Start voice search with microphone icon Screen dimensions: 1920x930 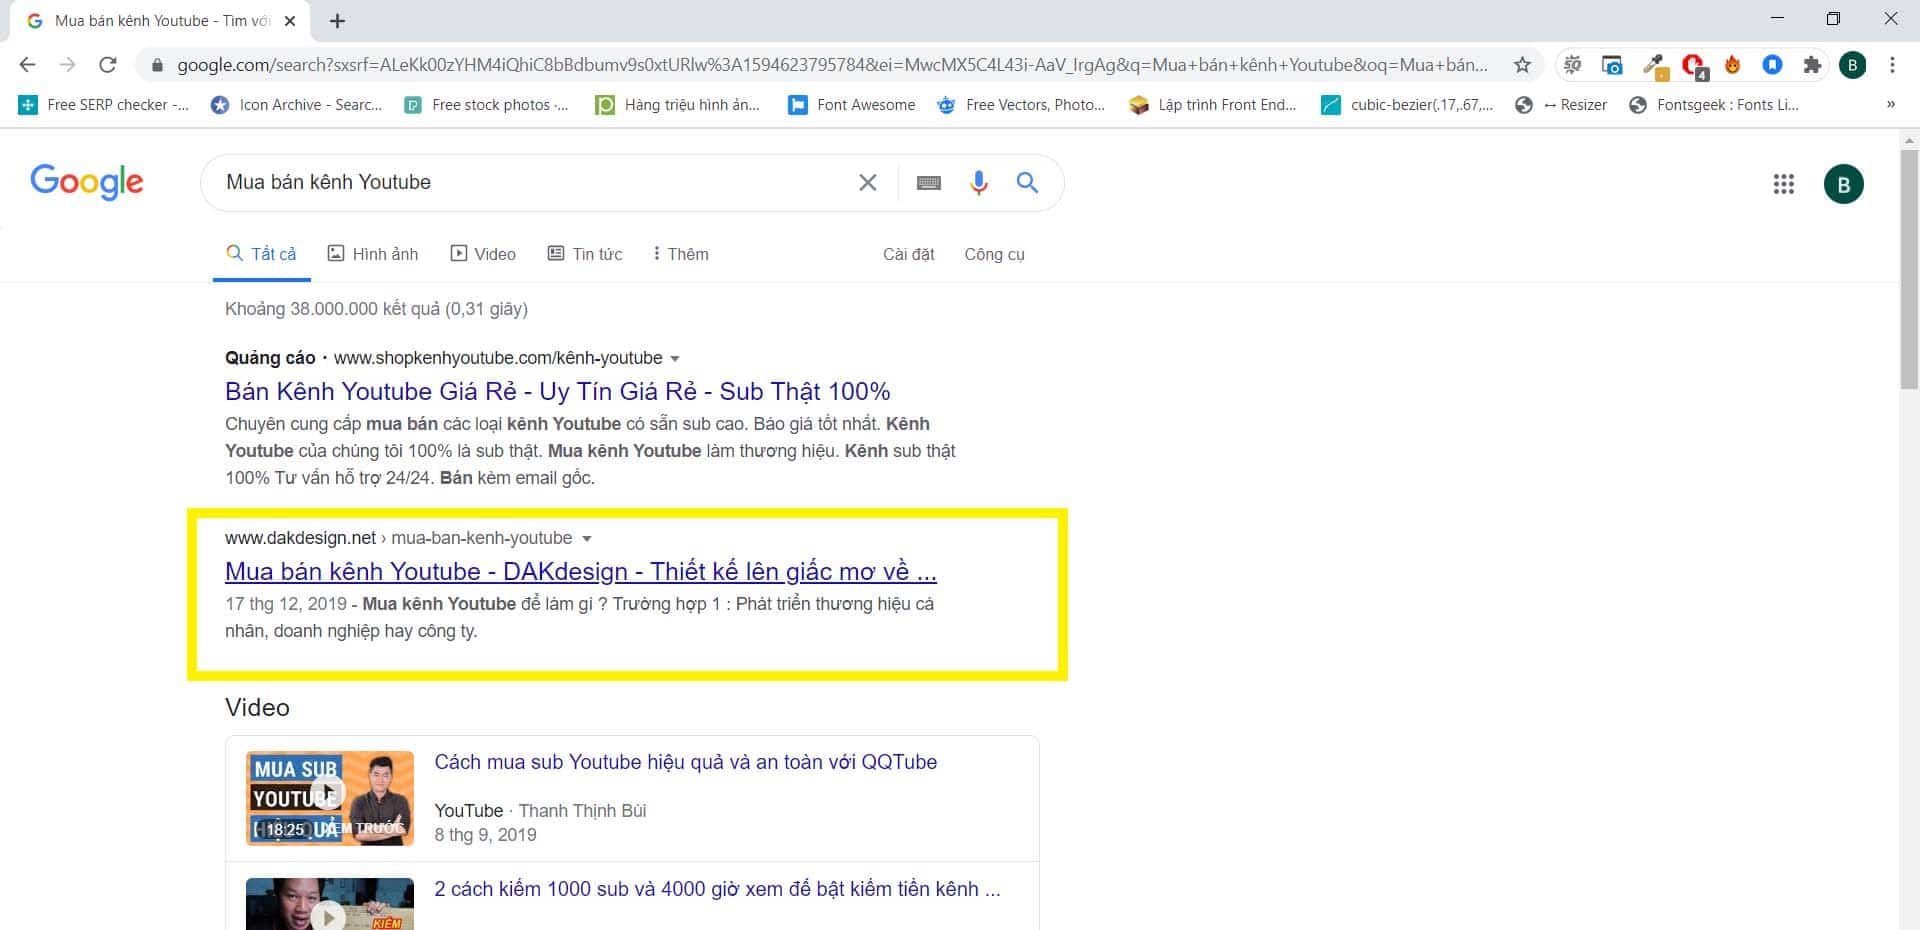tap(979, 182)
